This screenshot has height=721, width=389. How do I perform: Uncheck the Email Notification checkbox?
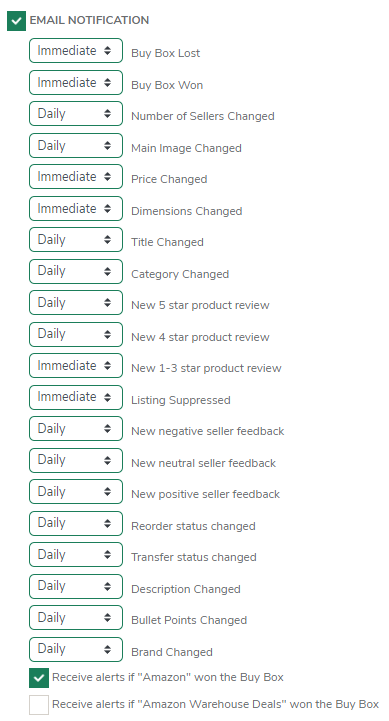(x=17, y=21)
